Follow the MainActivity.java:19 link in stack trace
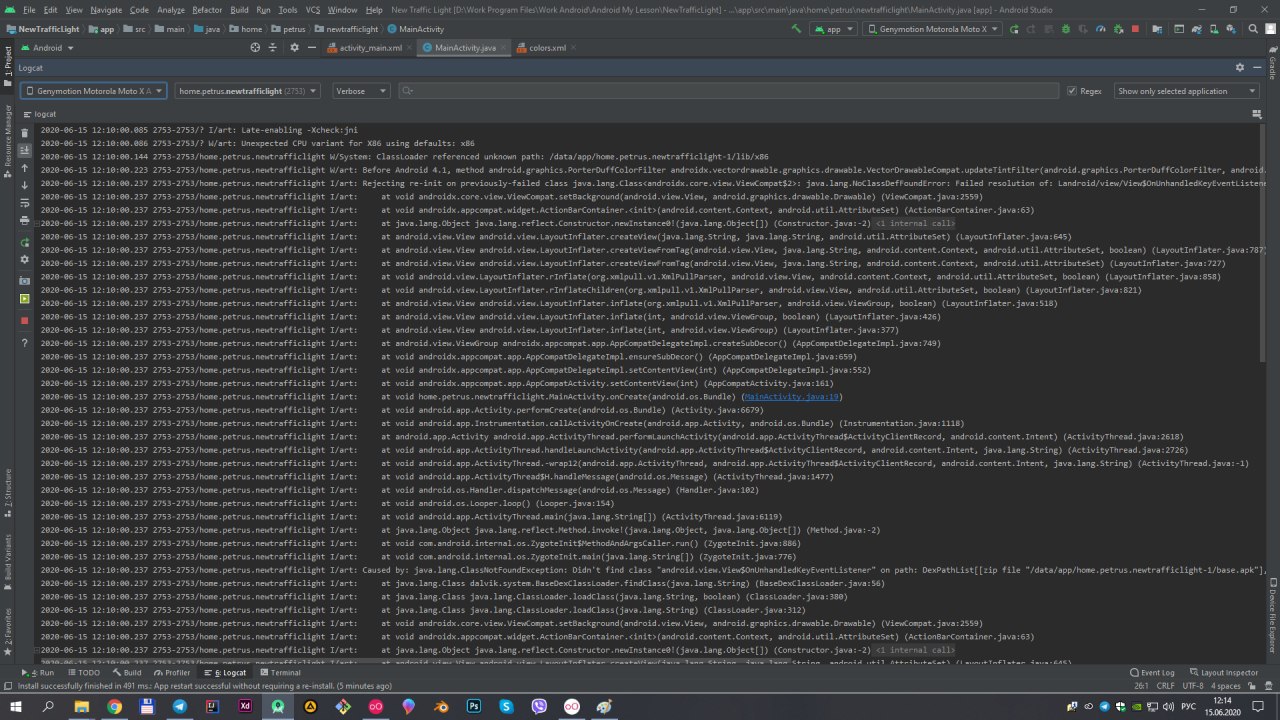The image size is (1280, 720). click(x=793, y=397)
